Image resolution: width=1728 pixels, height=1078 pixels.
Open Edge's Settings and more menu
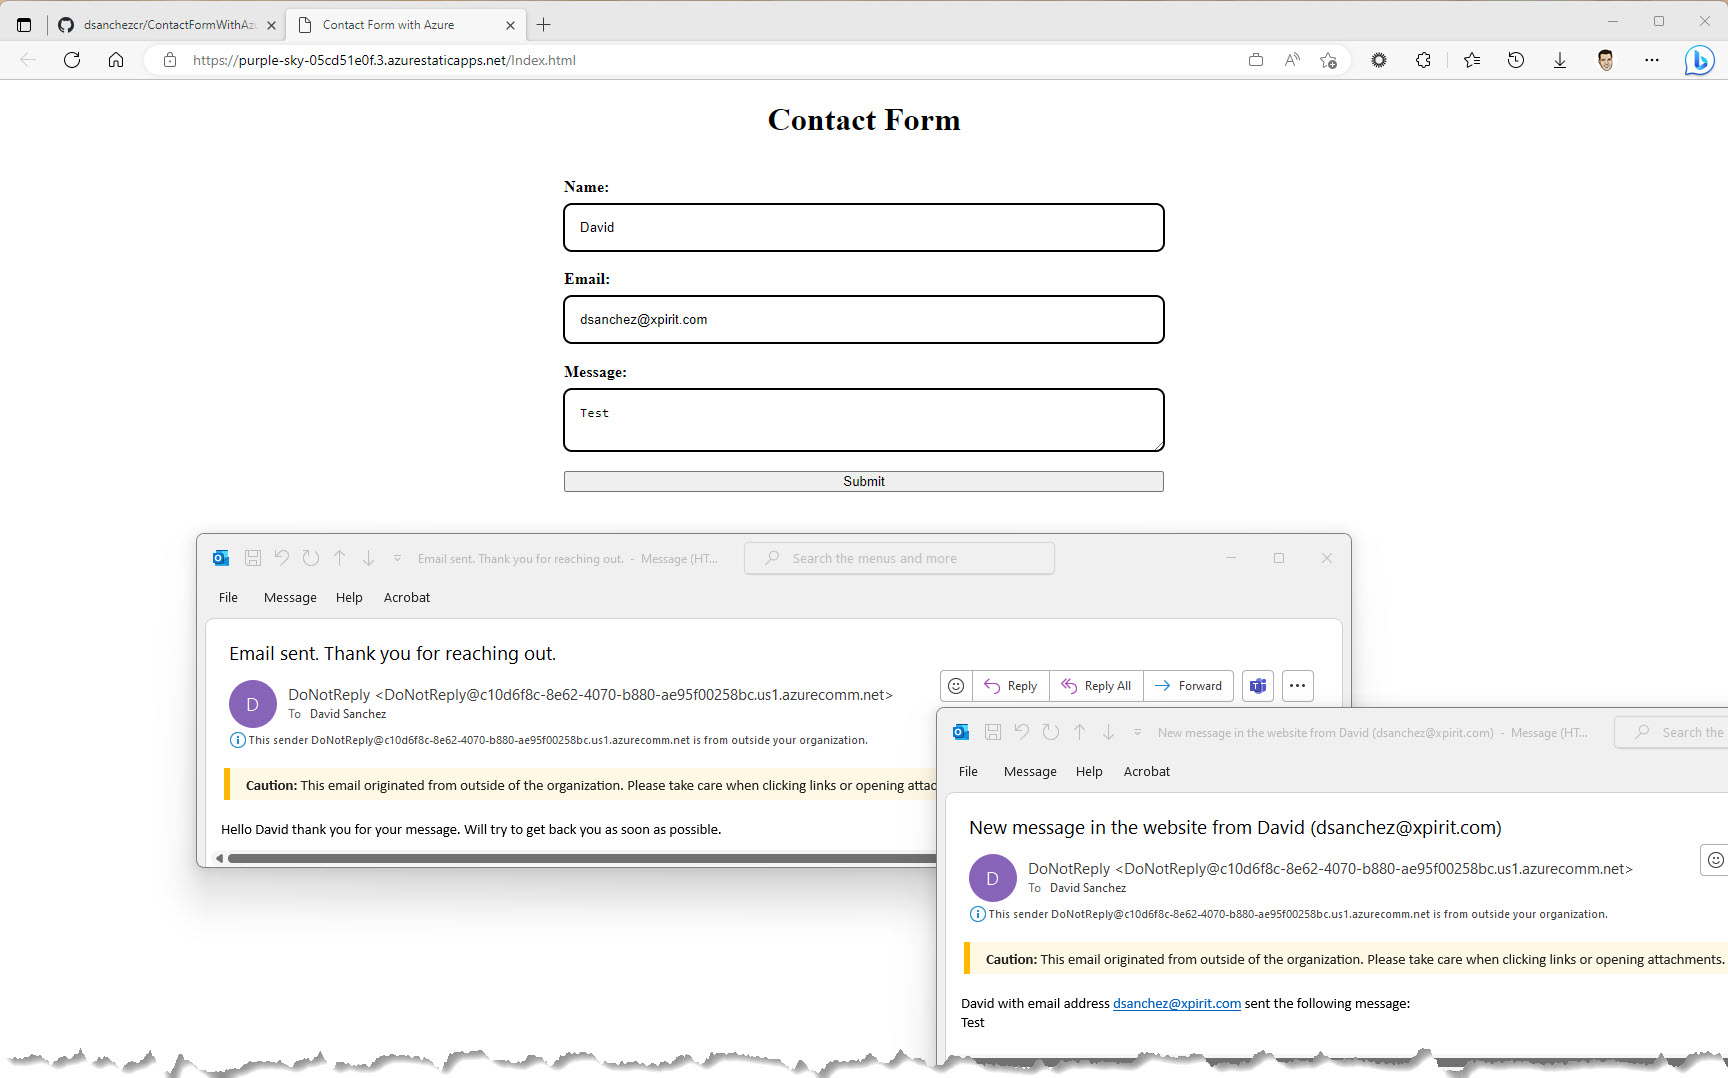point(1652,60)
